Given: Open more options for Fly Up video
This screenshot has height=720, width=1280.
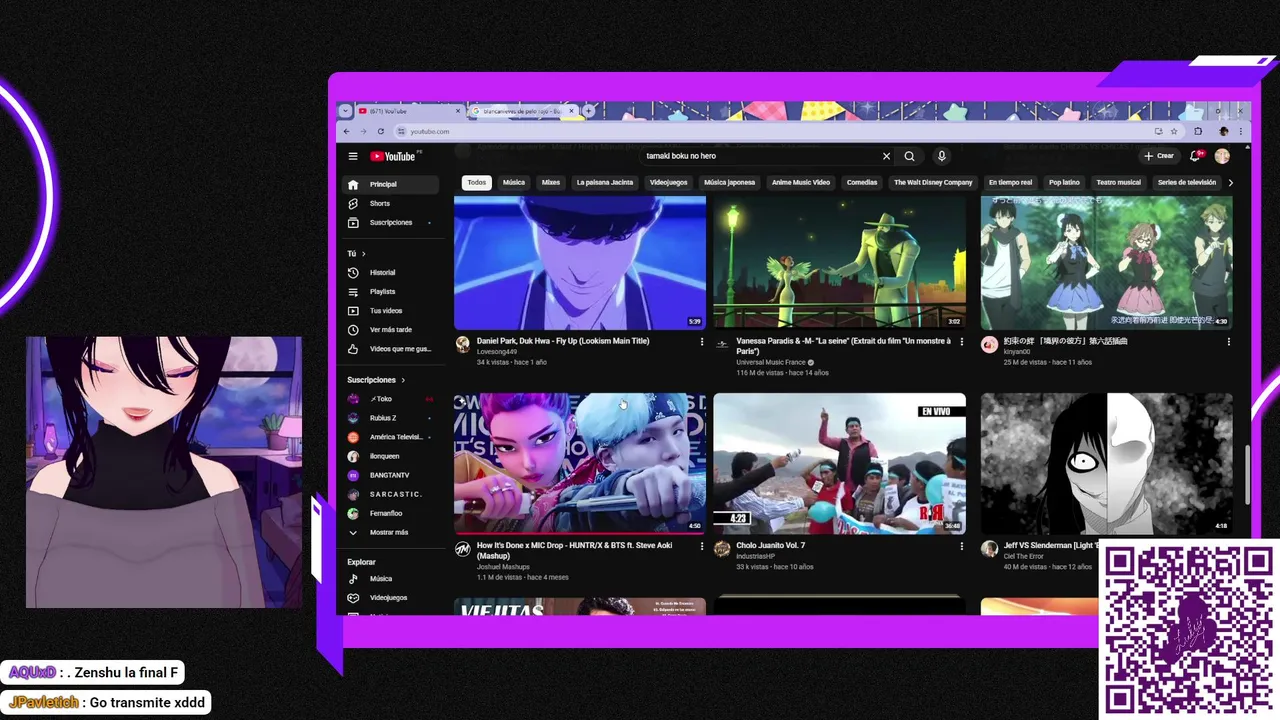Looking at the screenshot, I should click(x=702, y=342).
